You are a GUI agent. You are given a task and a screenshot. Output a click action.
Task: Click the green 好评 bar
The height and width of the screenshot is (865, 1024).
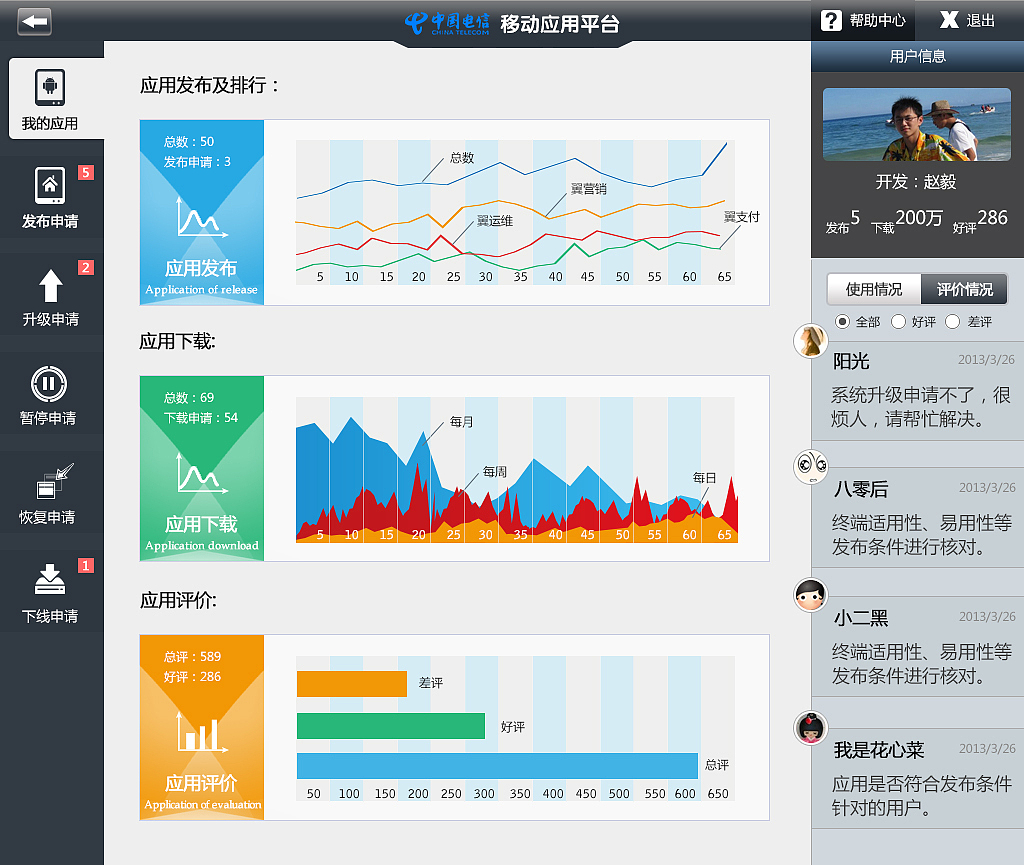pos(391,726)
